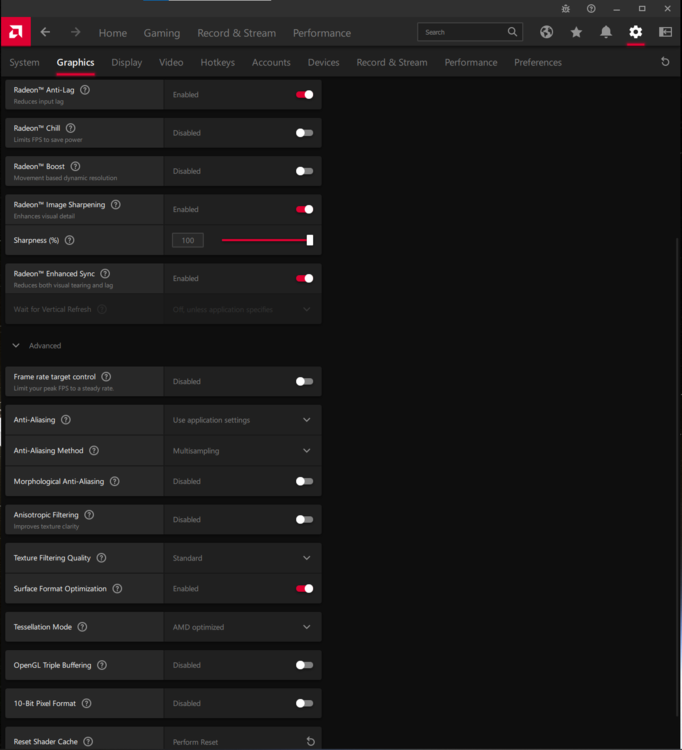Switch to the System tab
682x750 pixels.
[x=24, y=62]
